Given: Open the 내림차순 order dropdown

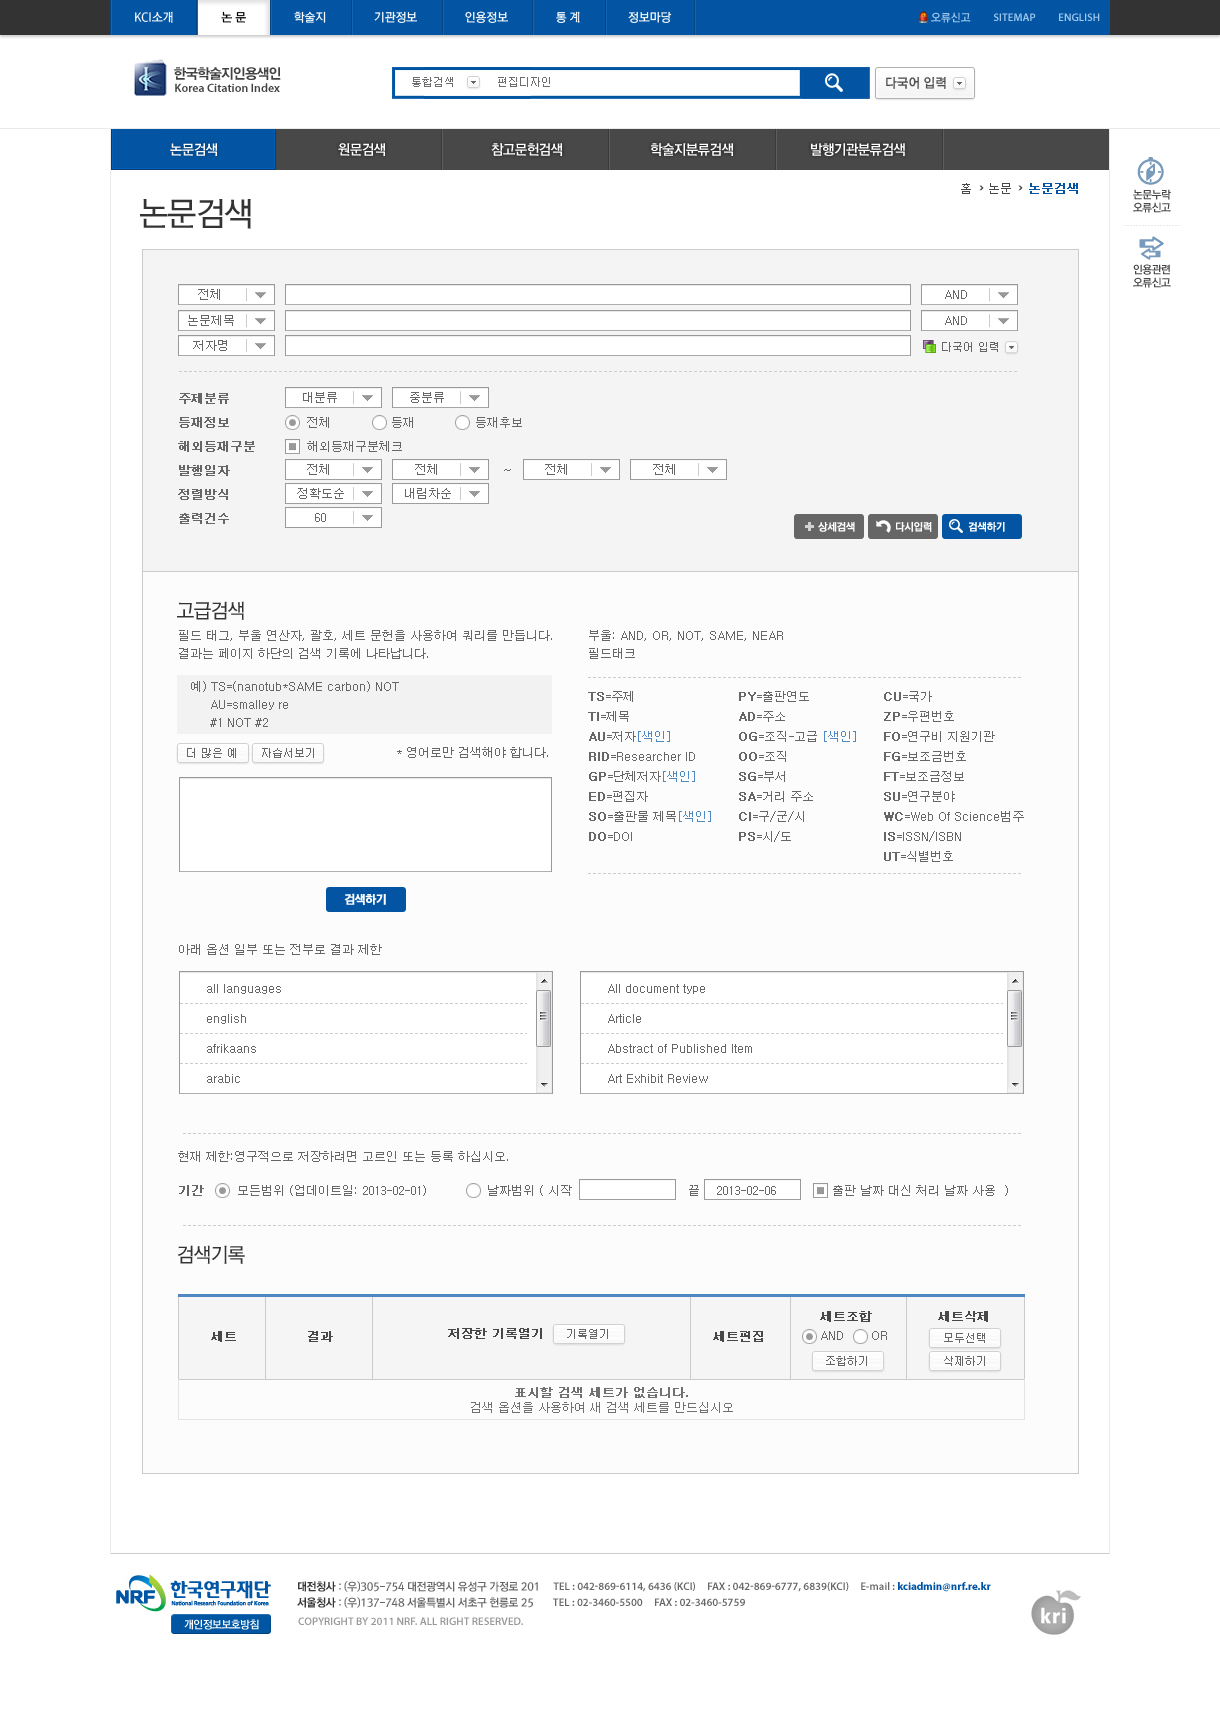Looking at the screenshot, I should coord(440,494).
